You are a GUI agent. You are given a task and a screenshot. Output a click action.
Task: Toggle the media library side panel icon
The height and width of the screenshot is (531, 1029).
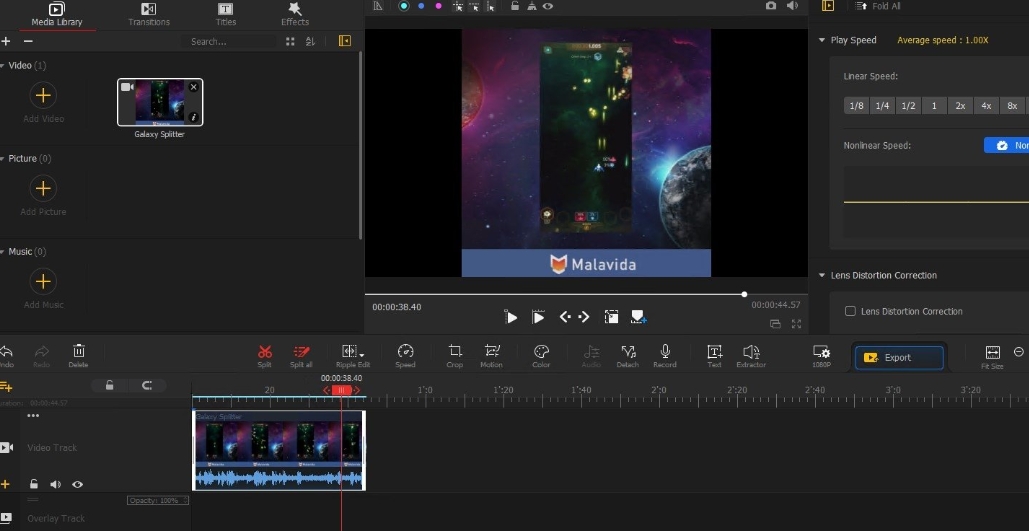tap(345, 41)
